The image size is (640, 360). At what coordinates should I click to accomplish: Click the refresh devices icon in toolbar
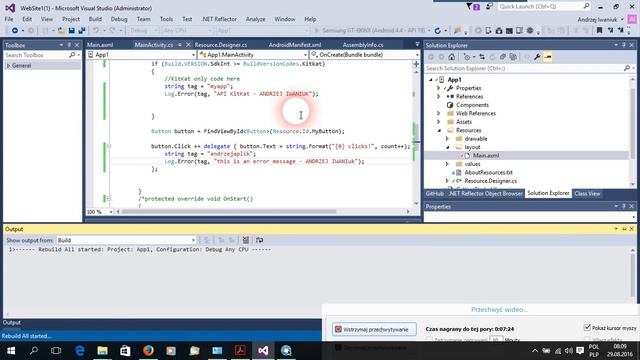click(x=438, y=31)
